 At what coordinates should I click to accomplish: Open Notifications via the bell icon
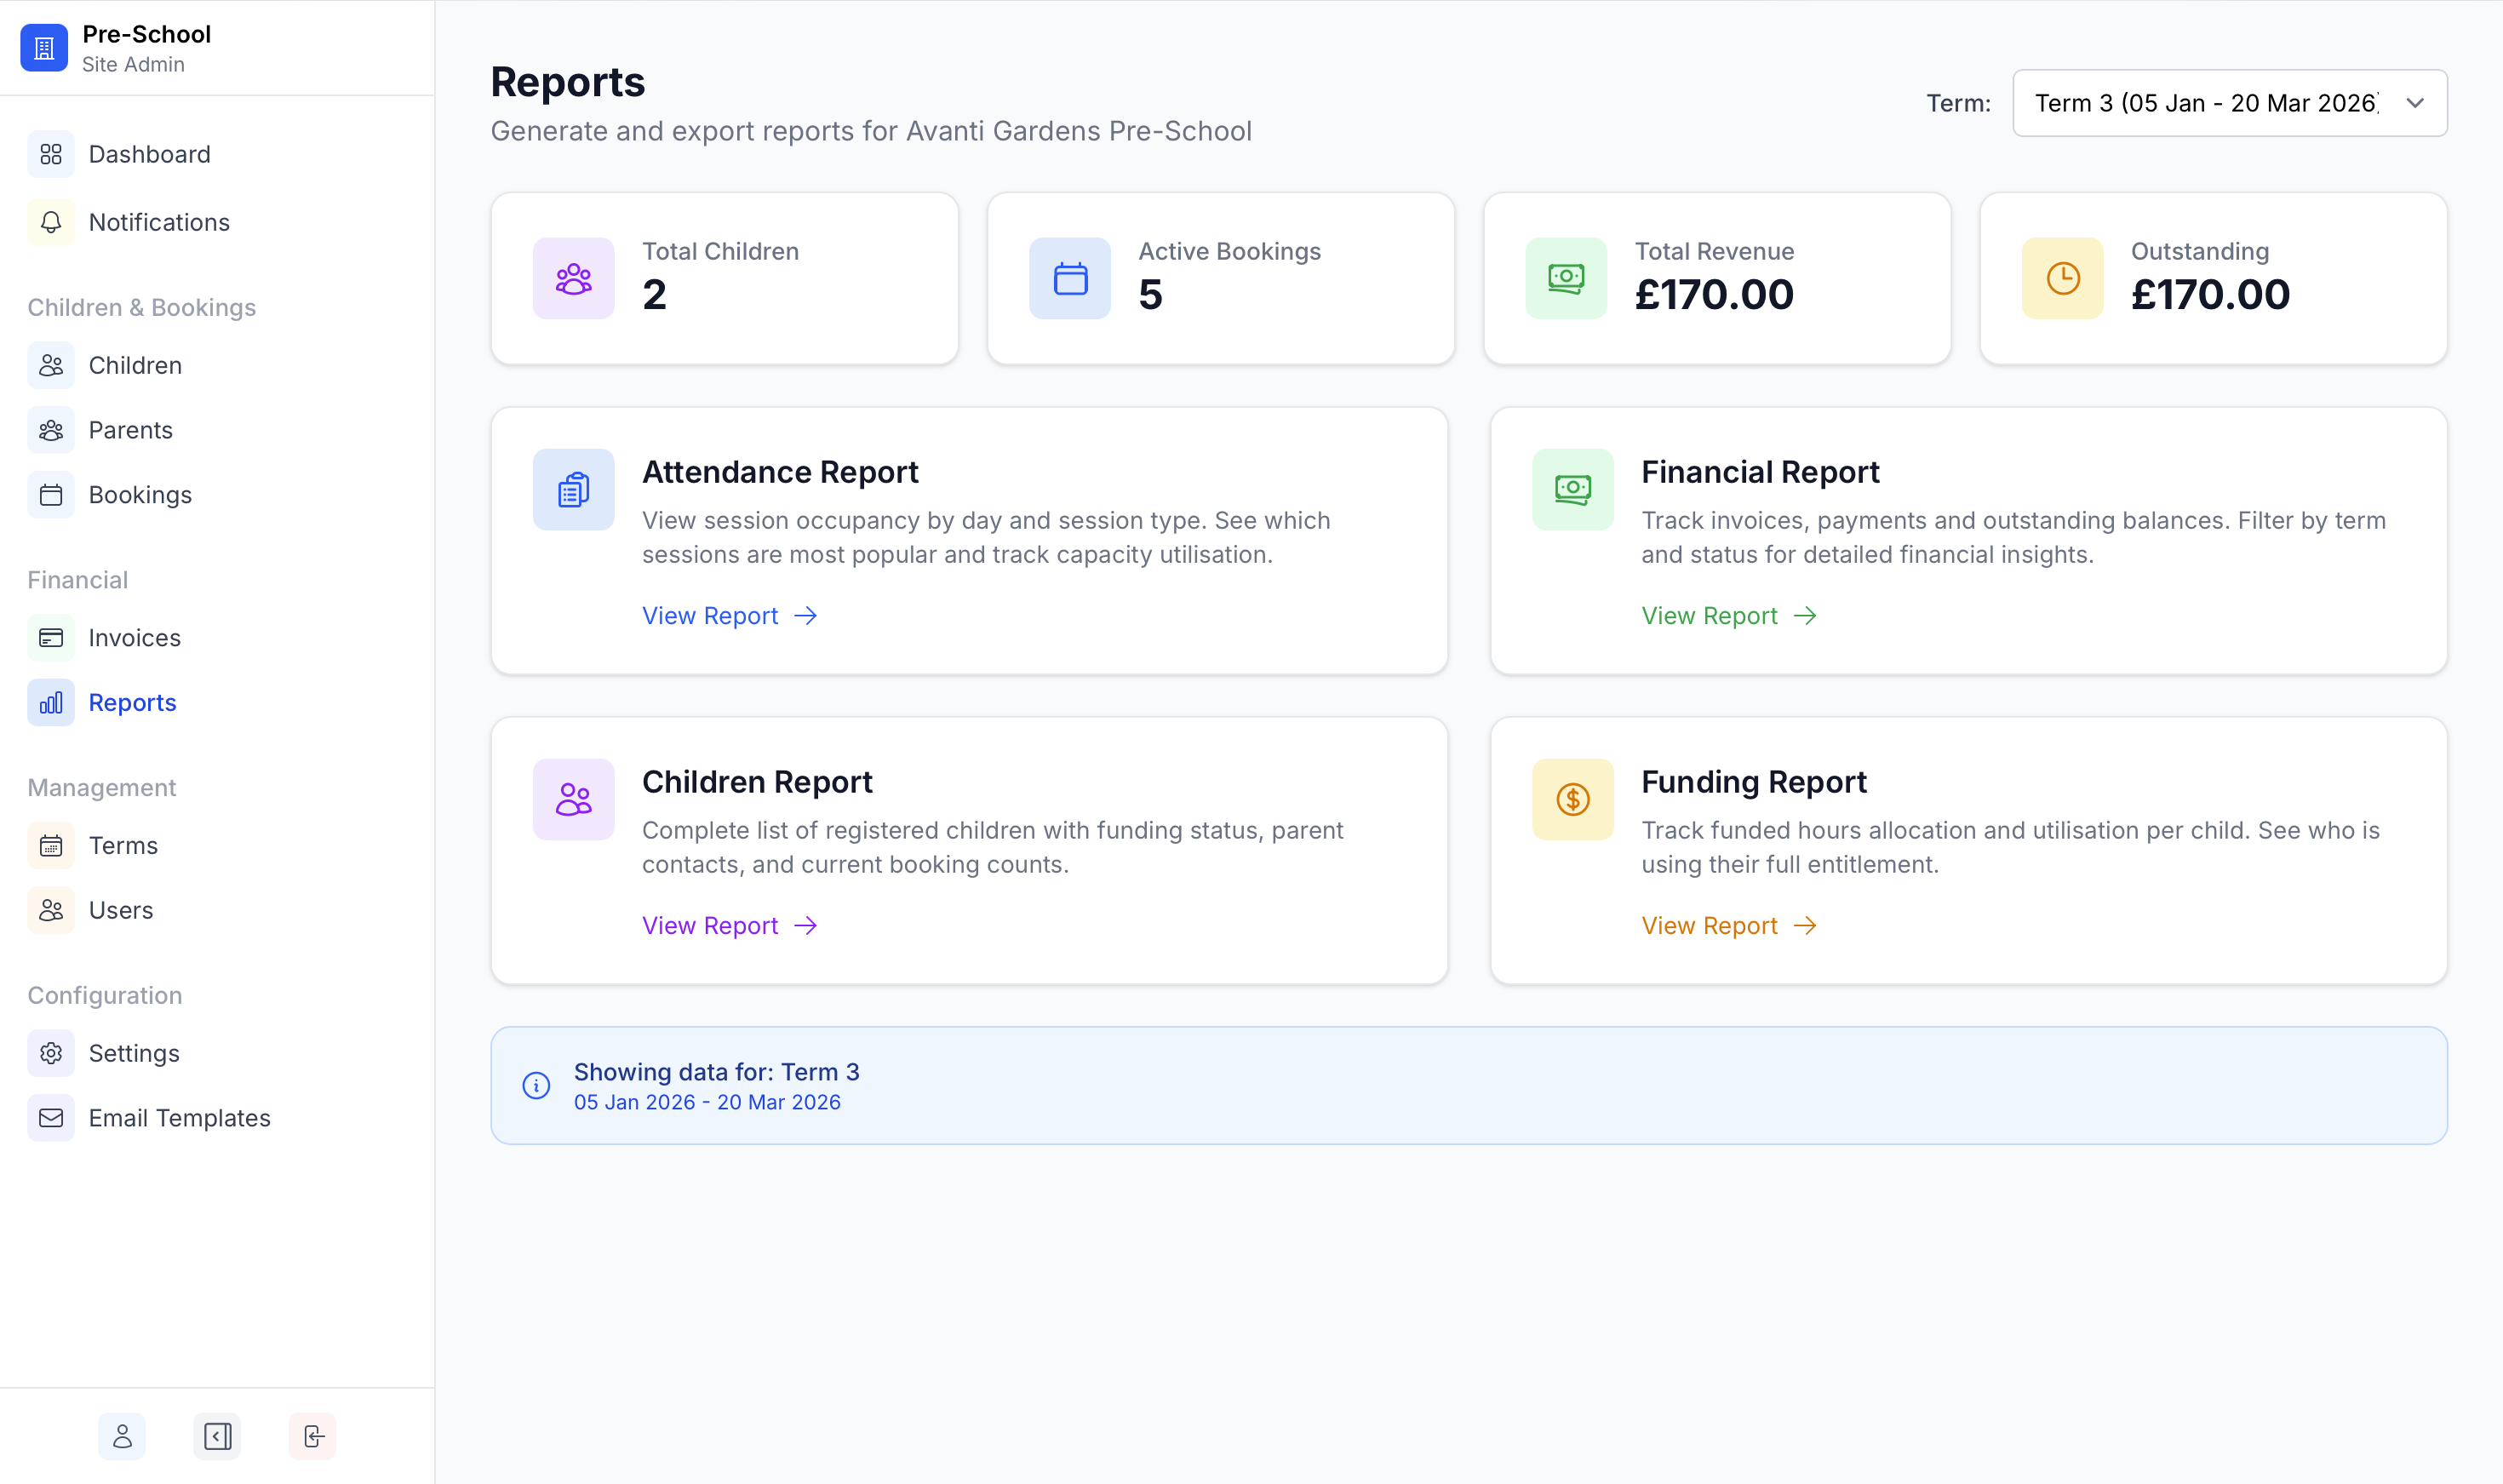[51, 222]
